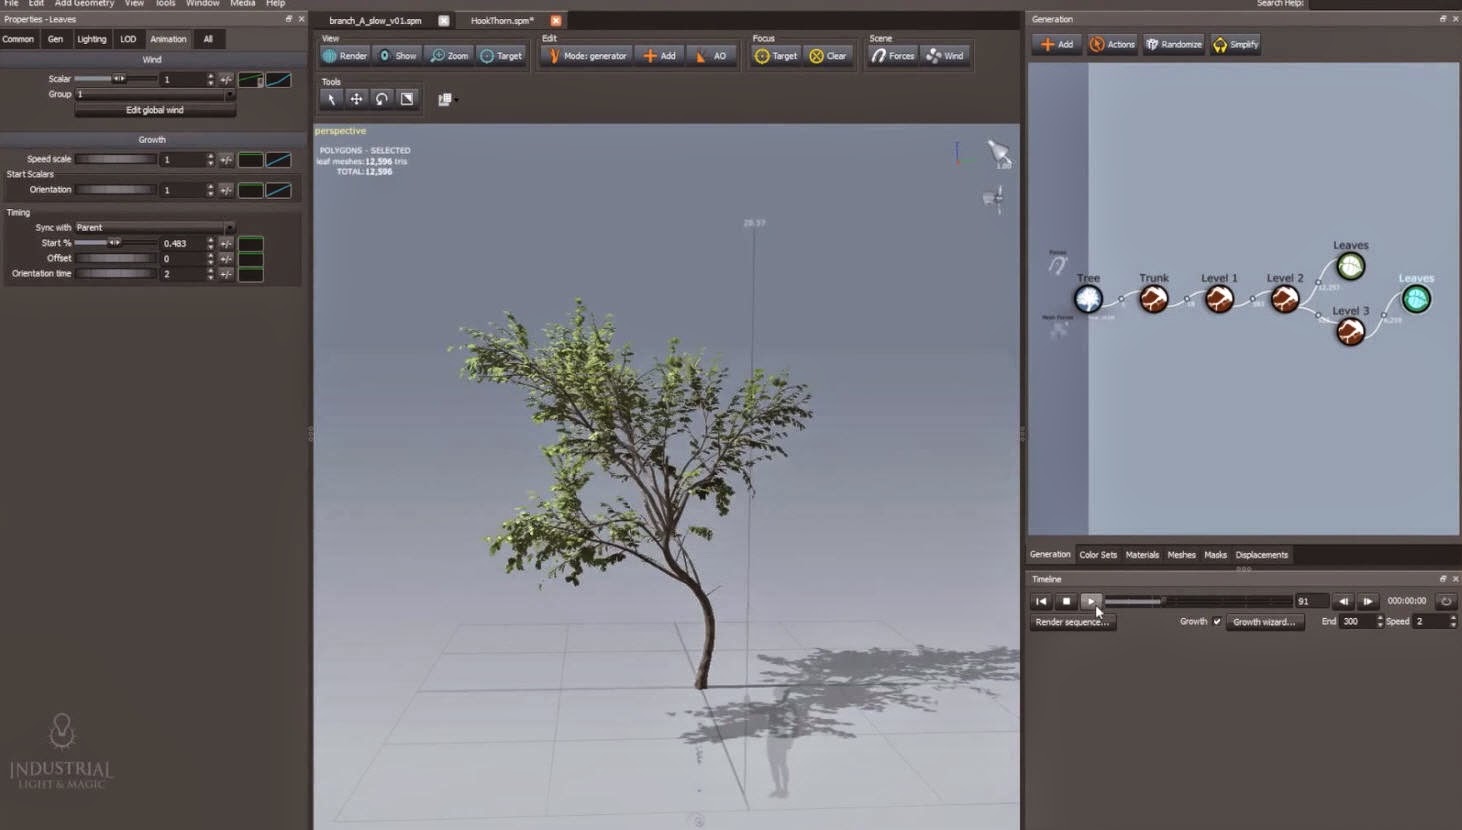Open the Growth wizard dialog

point(1263,621)
